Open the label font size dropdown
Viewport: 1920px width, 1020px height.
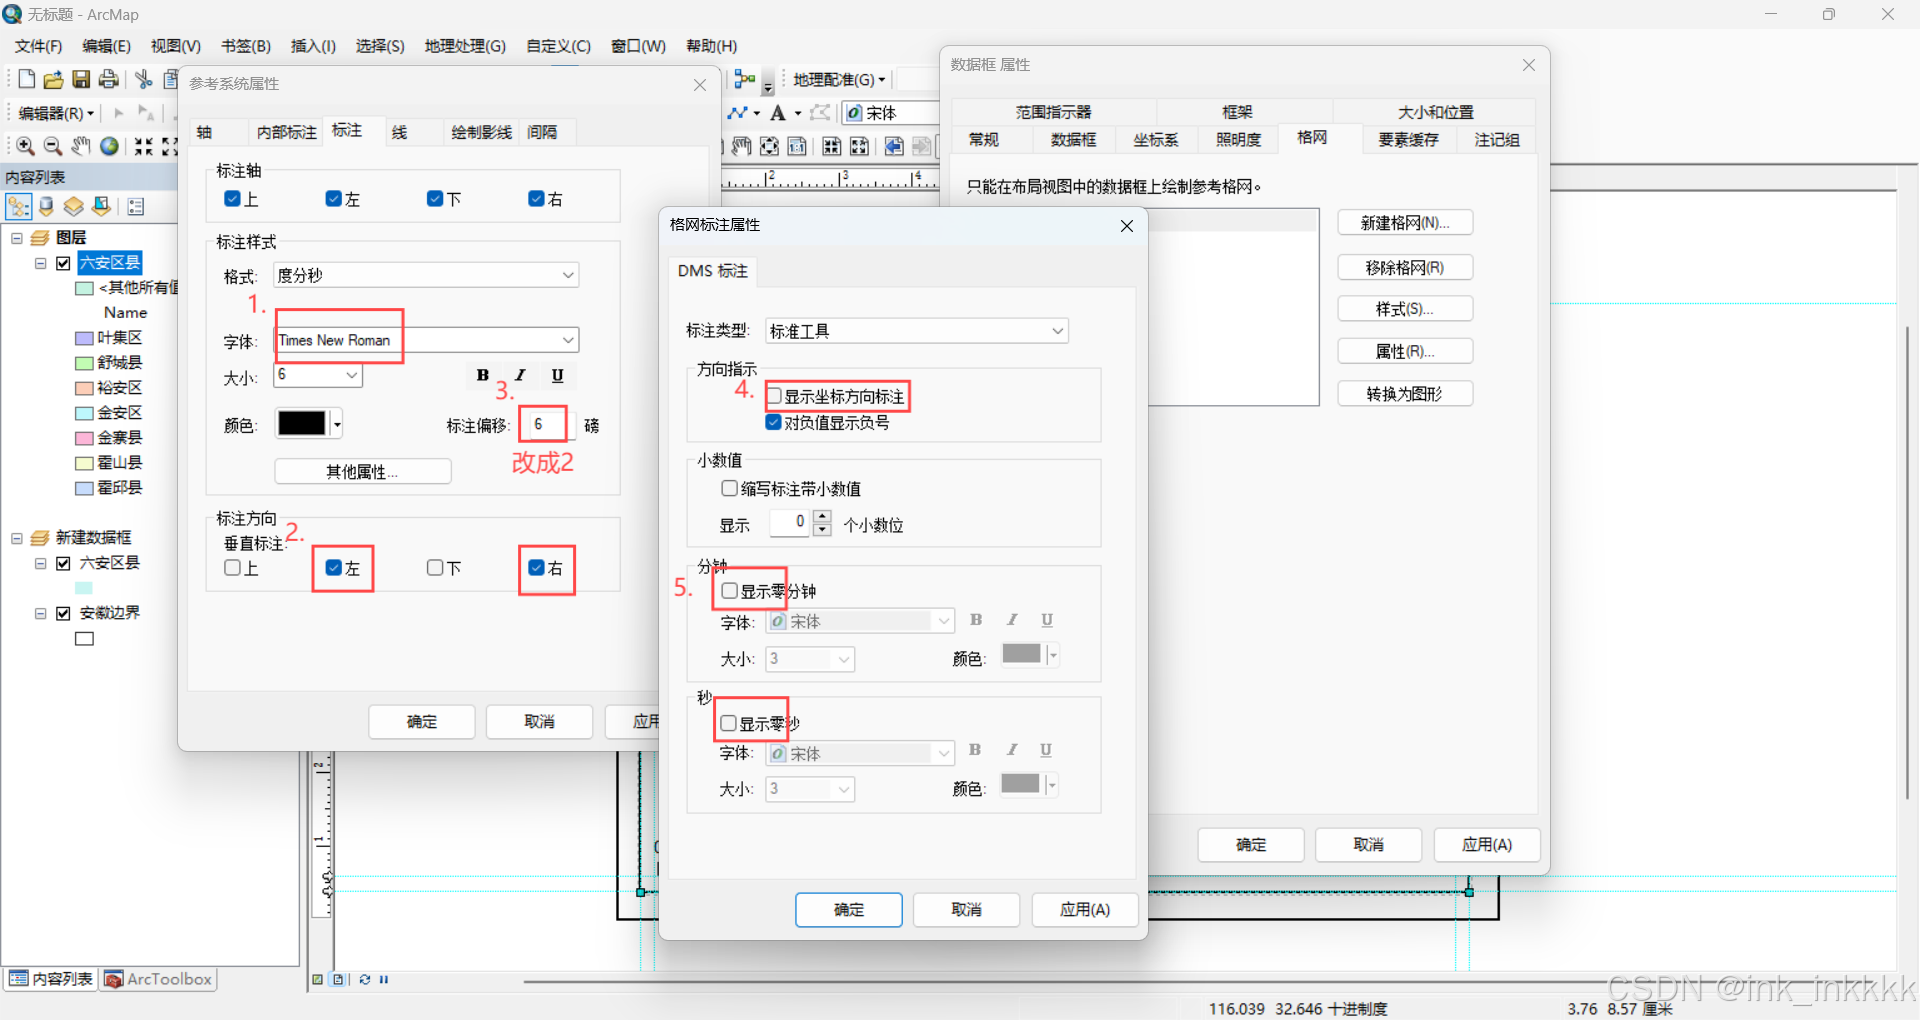tap(352, 375)
